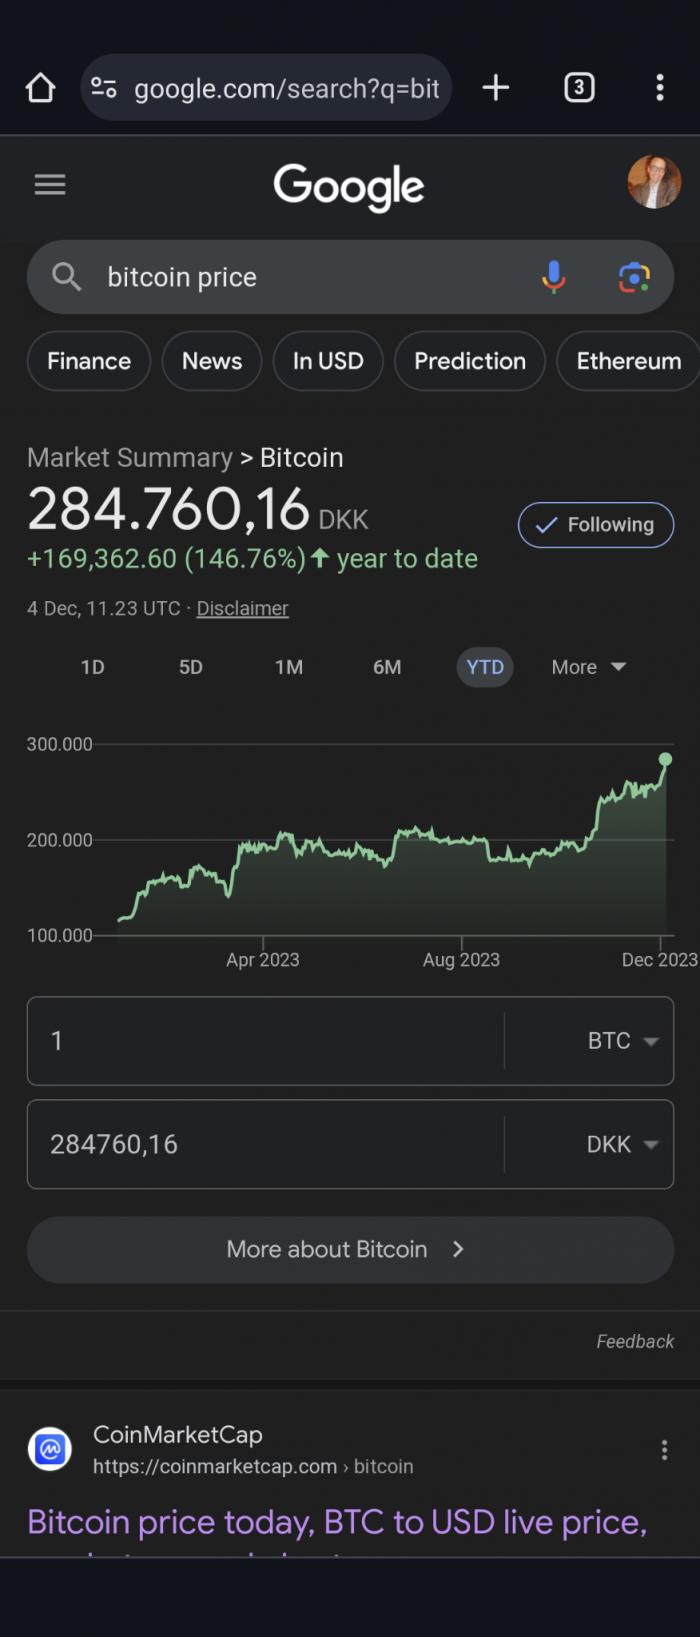Toggle the Following button for Bitcoin

(596, 525)
